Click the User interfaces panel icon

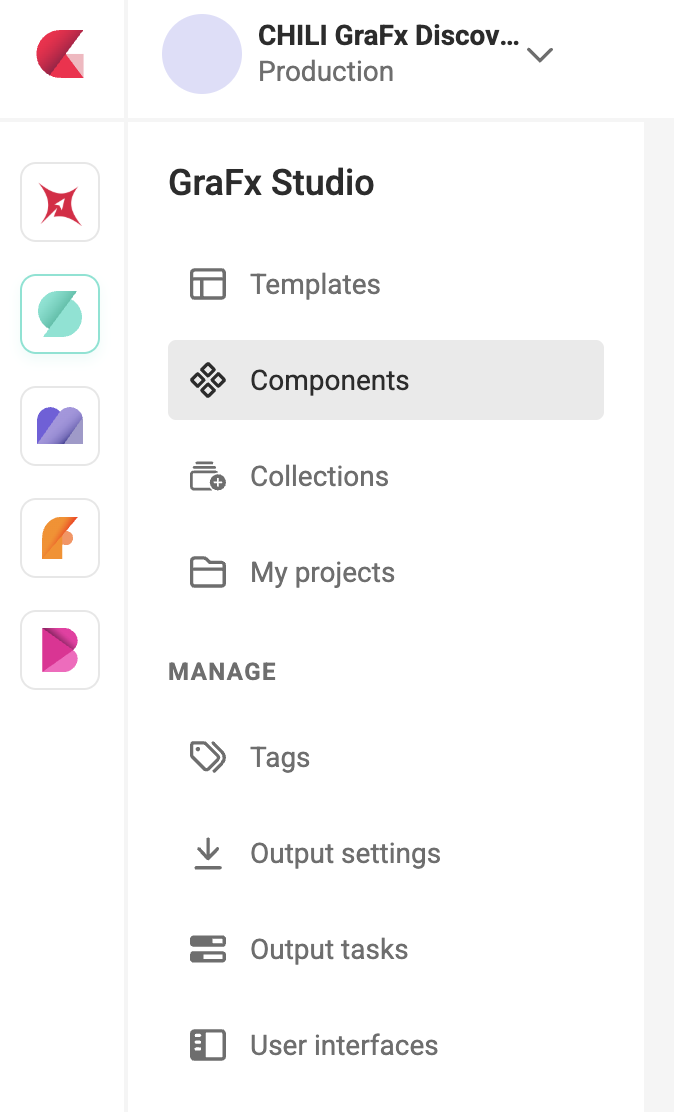pos(208,1045)
